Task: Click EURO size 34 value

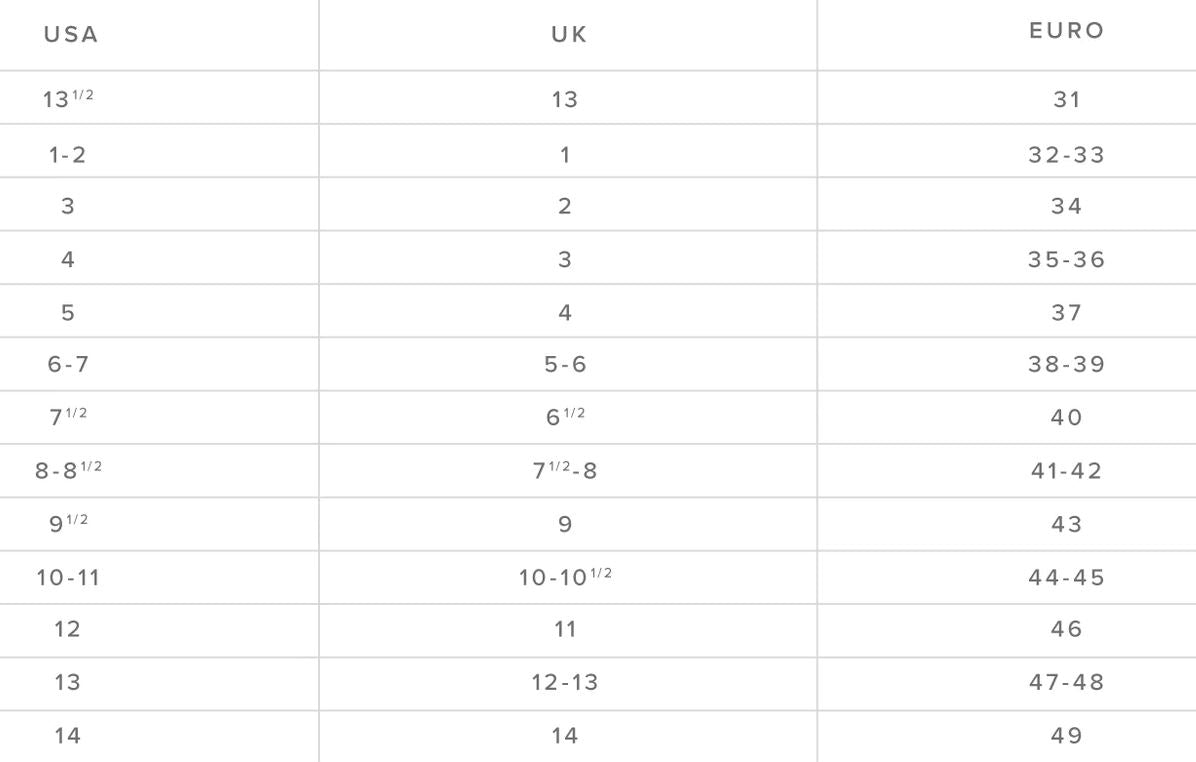Action: pyautogui.click(x=1067, y=206)
